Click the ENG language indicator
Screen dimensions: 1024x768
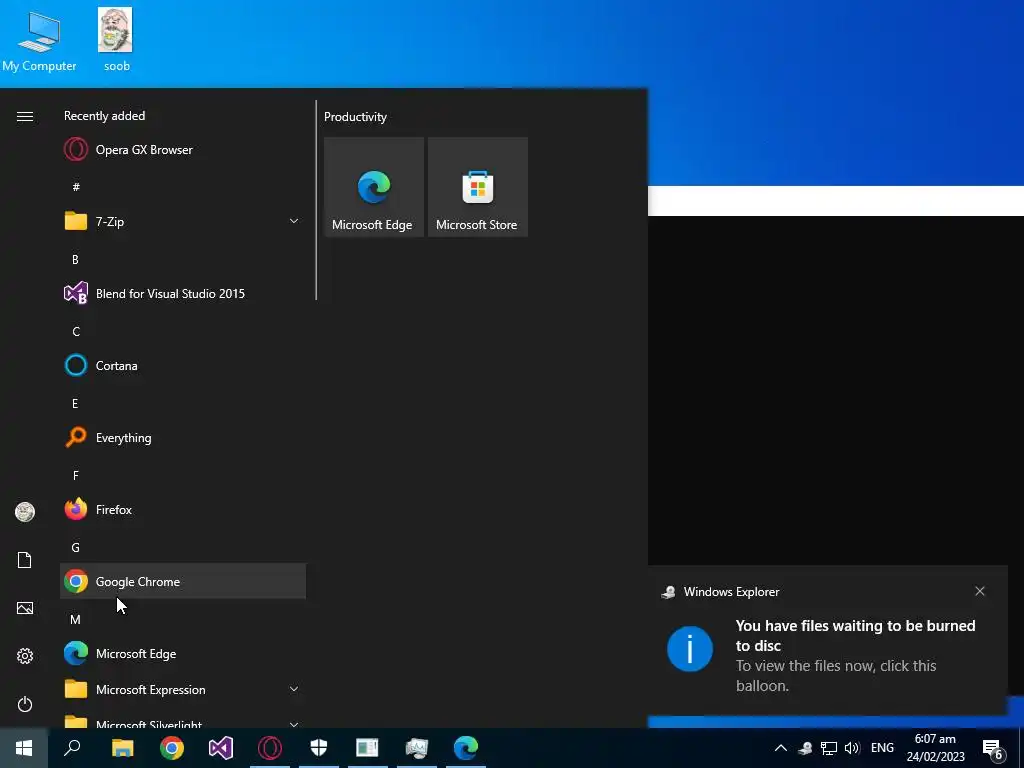882,748
